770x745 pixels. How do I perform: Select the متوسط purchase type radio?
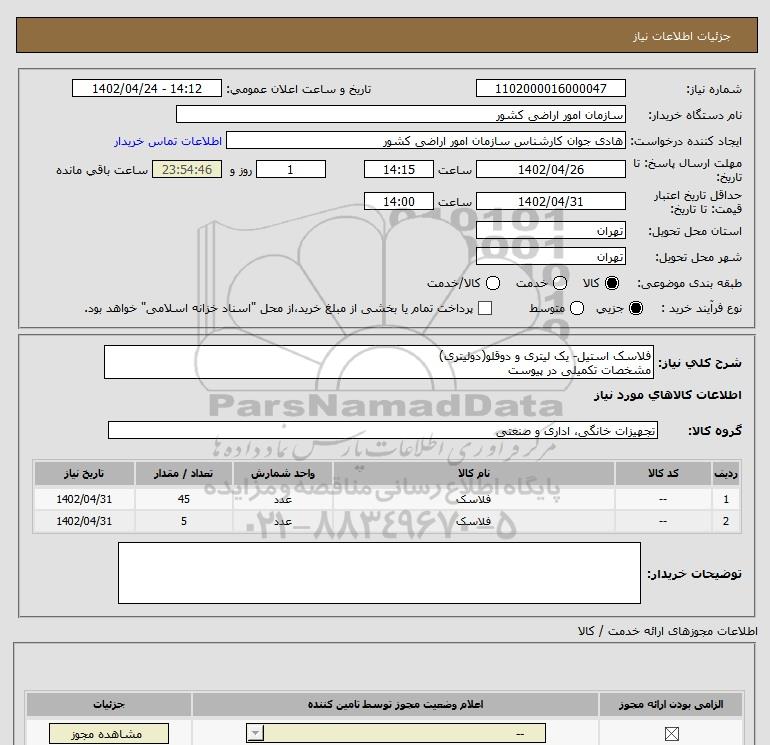tap(577, 308)
